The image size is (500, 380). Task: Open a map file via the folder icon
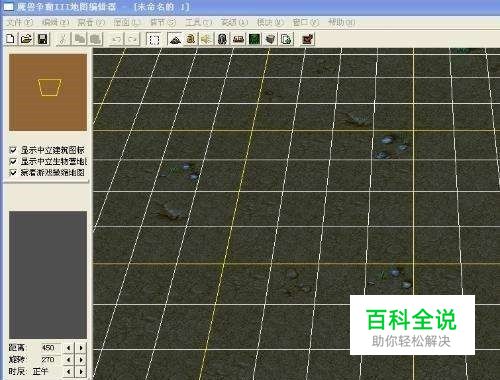[26, 39]
